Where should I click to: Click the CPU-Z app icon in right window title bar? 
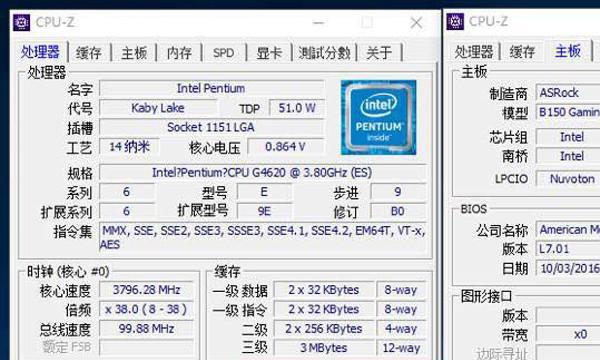[x=455, y=22]
